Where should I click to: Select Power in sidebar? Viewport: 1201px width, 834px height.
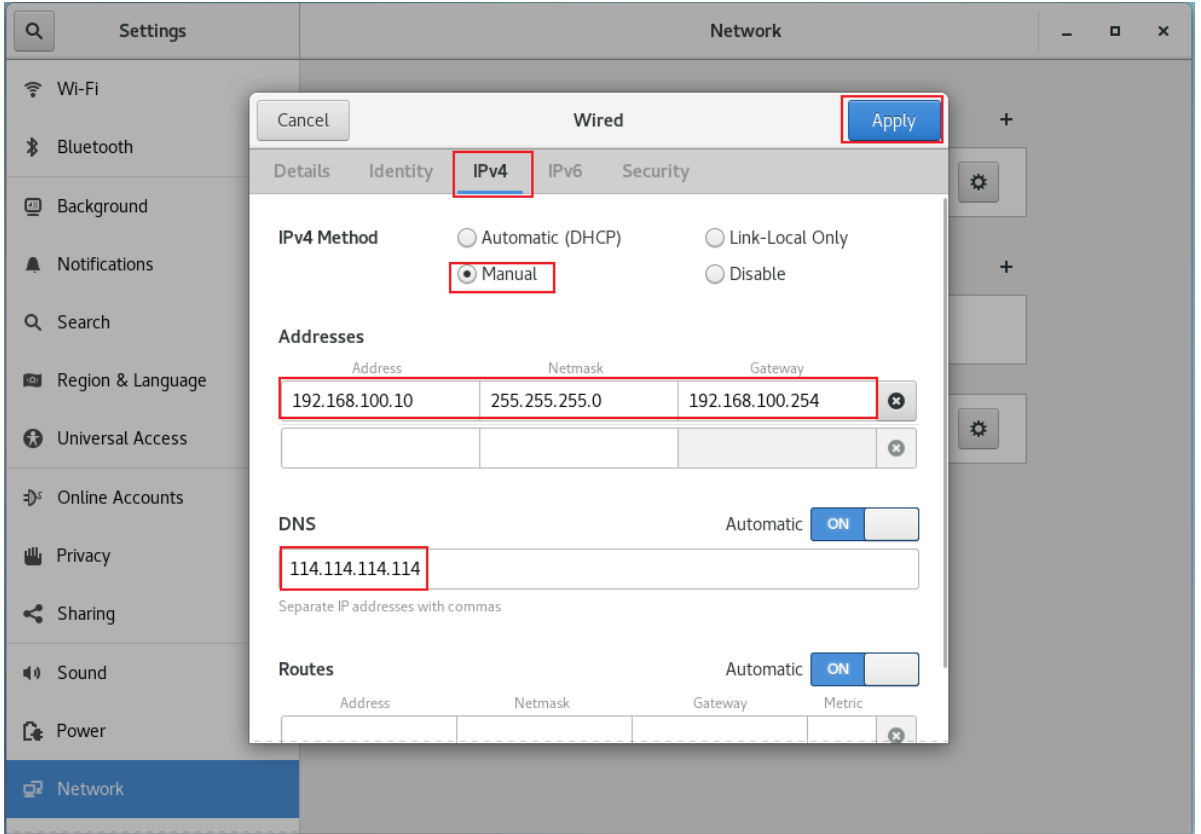click(152, 730)
